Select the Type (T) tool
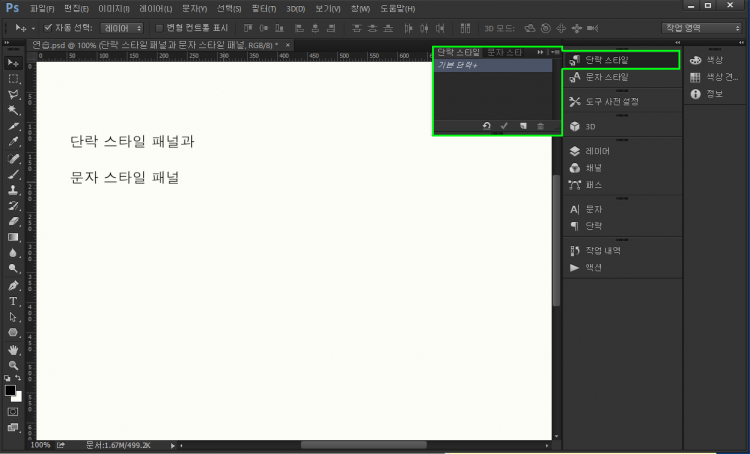 [14, 301]
